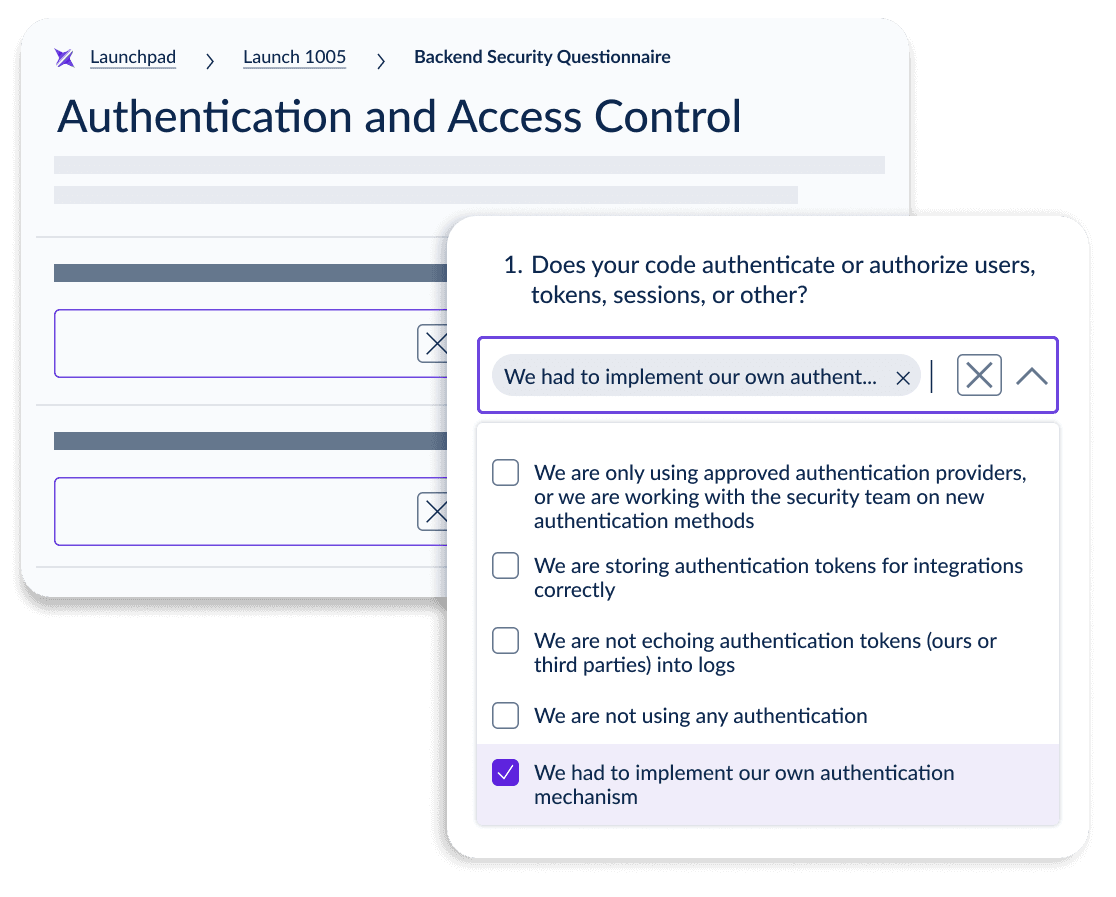Image resolution: width=1116 pixels, height=897 pixels.
Task: Tick 'We are not using any authentication'
Action: (x=506, y=716)
